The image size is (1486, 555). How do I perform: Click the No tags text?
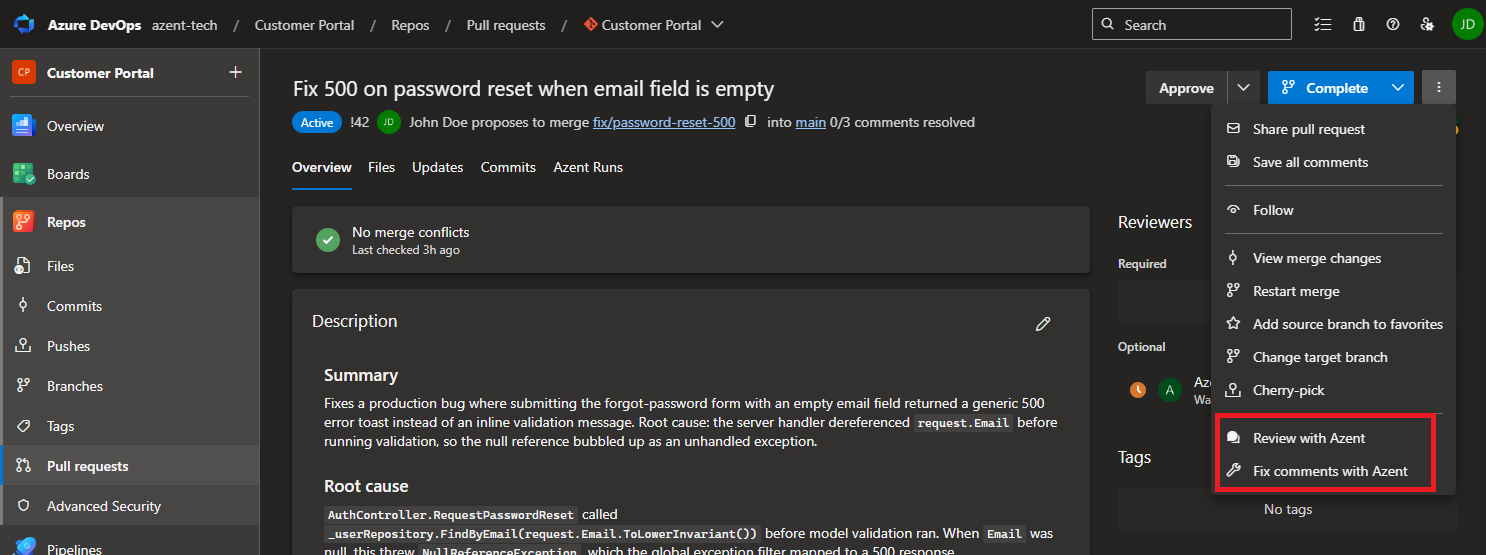click(1288, 509)
